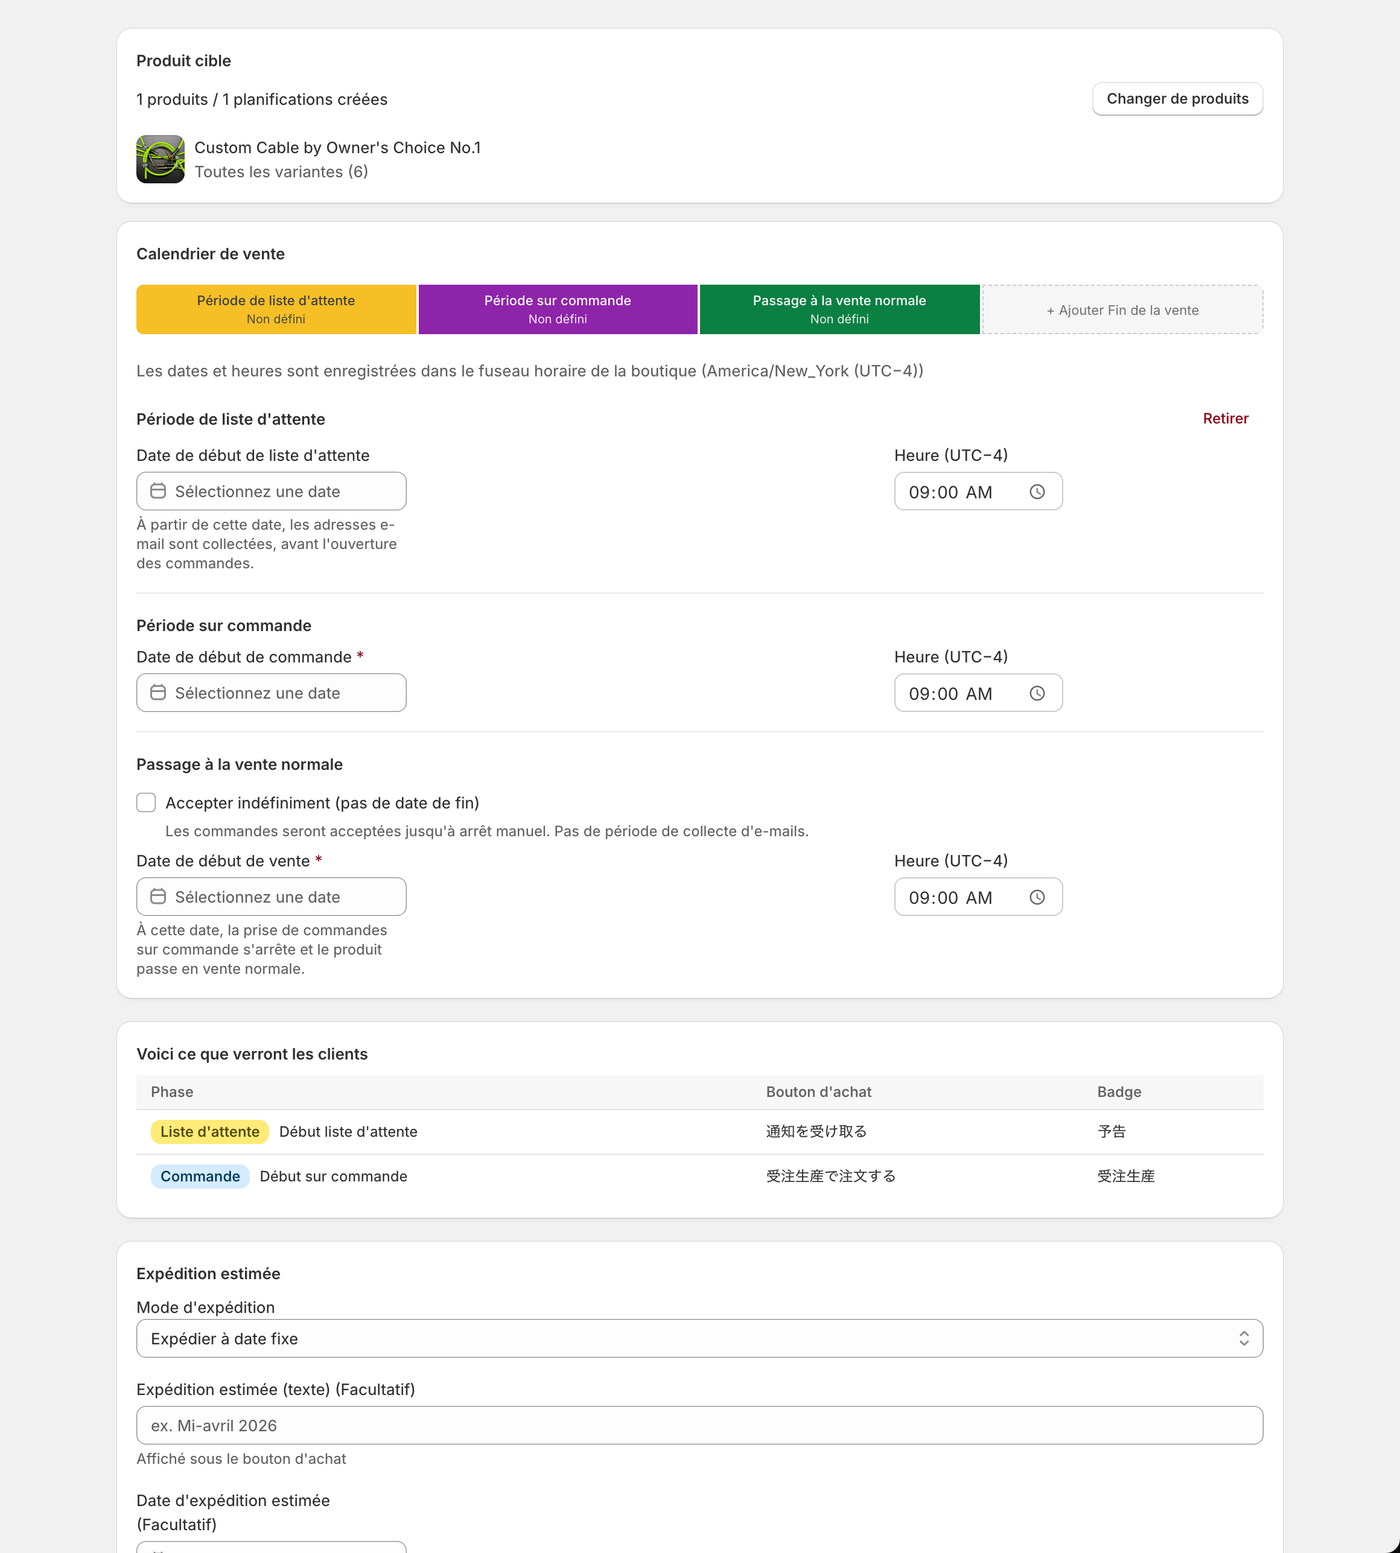Click the 受注生産で注文する button text

pyautogui.click(x=831, y=1176)
